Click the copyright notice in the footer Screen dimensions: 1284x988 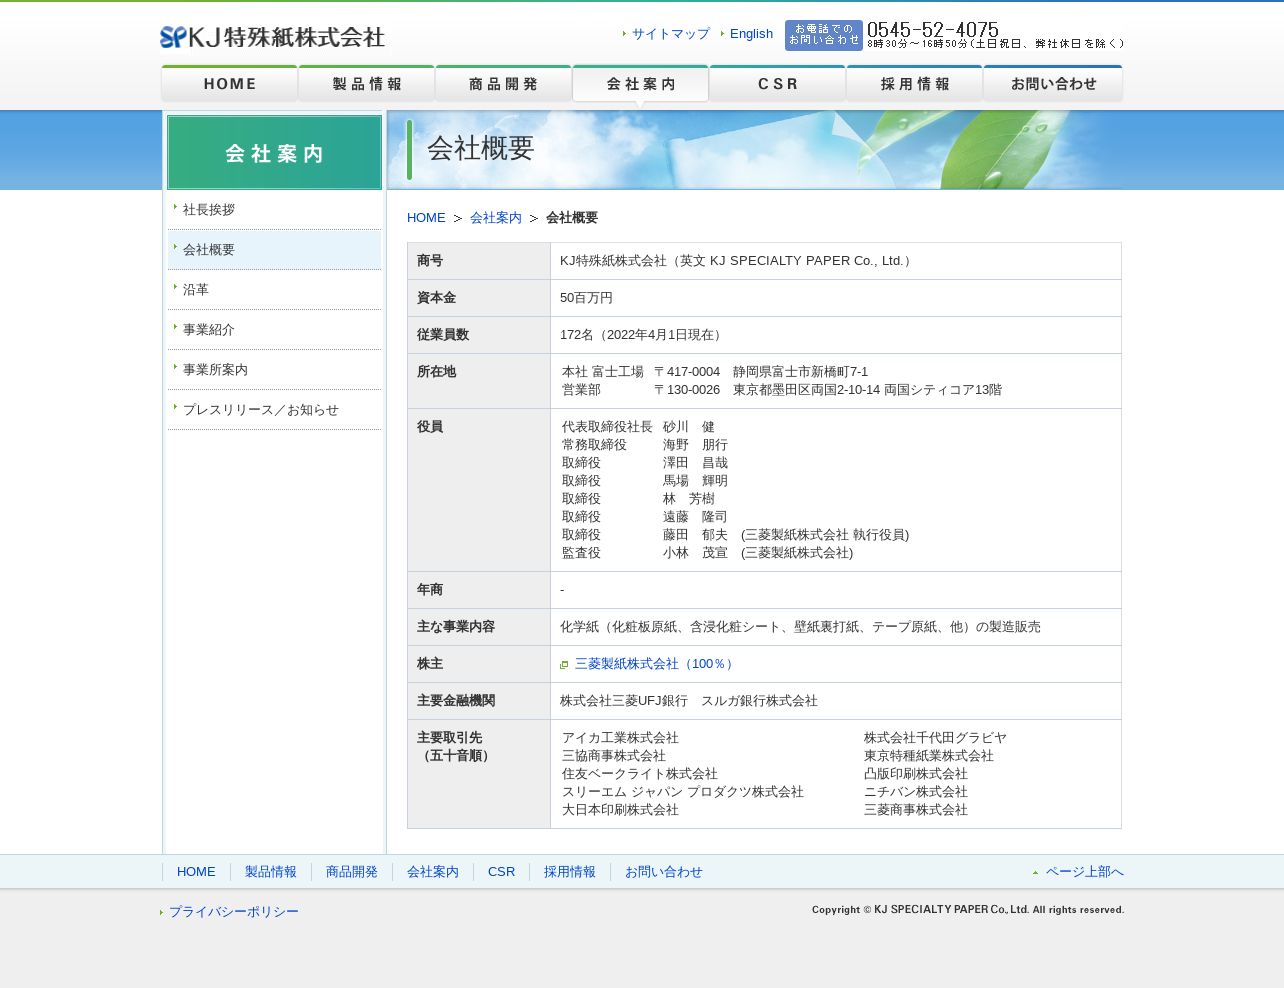click(x=968, y=910)
